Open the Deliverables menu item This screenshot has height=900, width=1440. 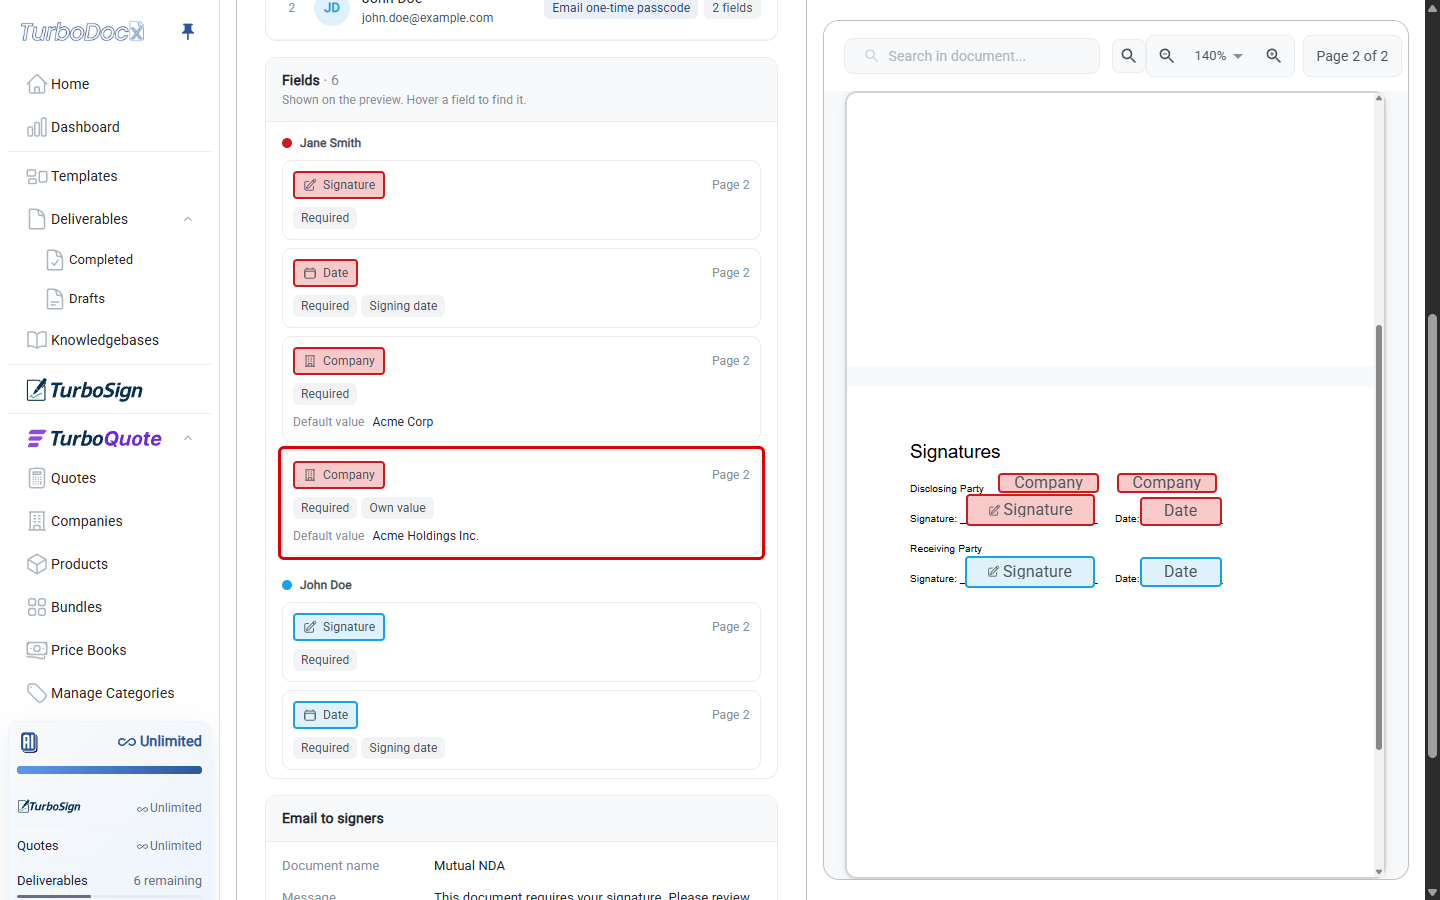point(89,219)
